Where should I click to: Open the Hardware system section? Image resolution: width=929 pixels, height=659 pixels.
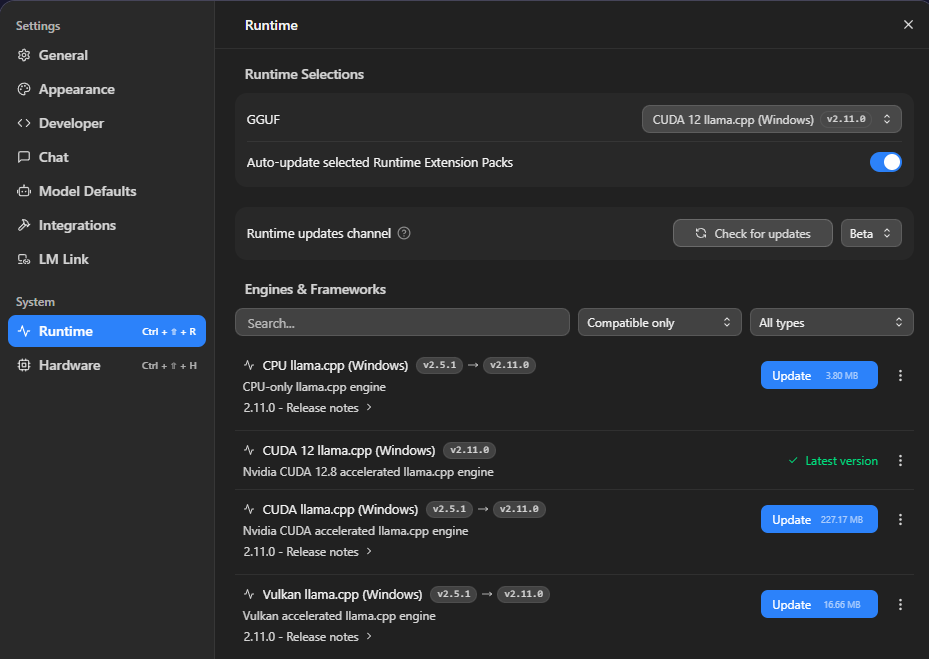[x=107, y=365]
